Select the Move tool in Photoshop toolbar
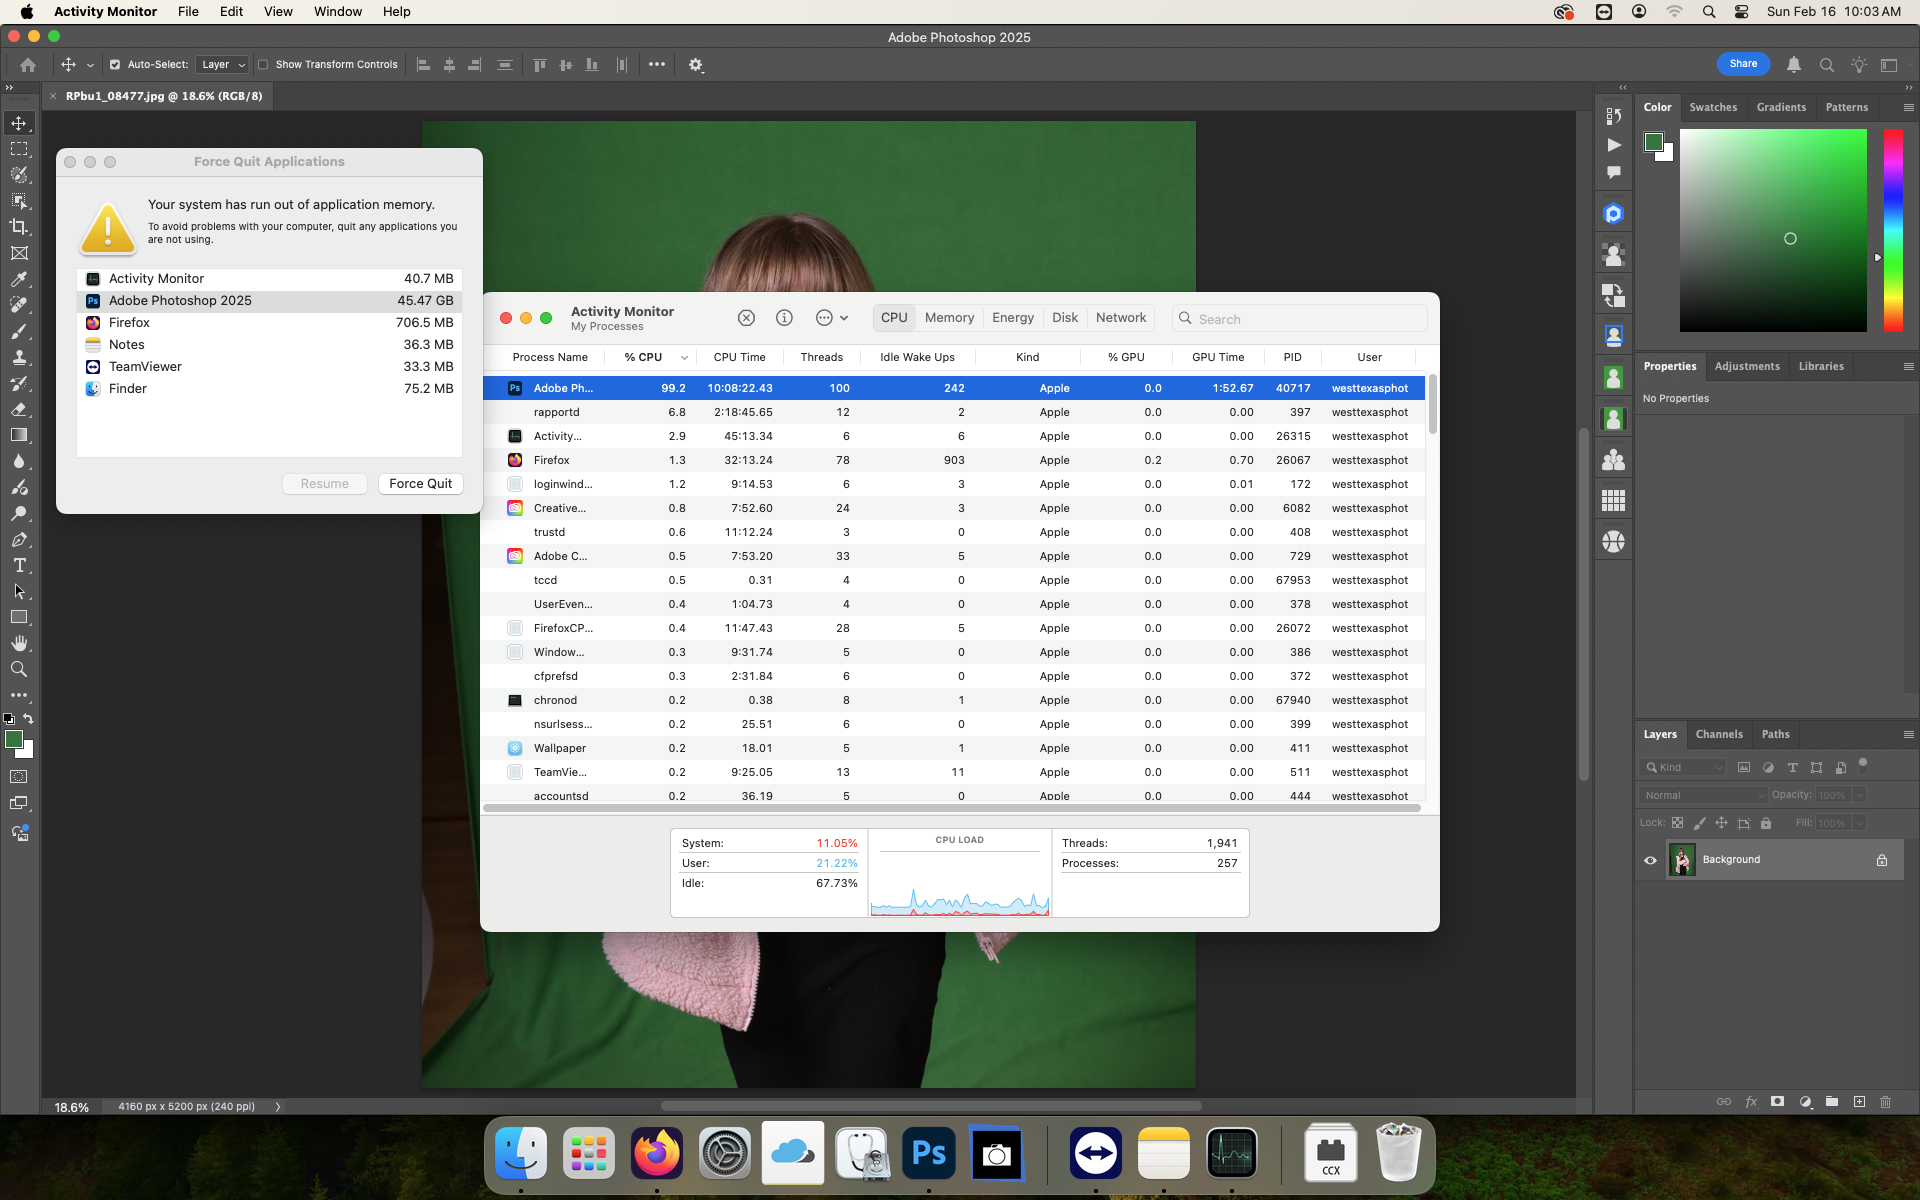The image size is (1920, 1200). pyautogui.click(x=19, y=123)
